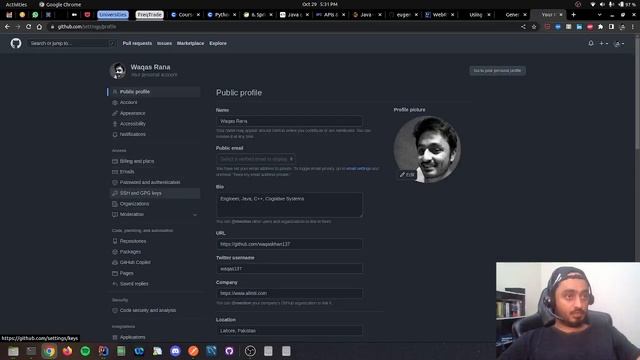Screen dimensions: 640x360
Task: Open Packages settings in sidebar
Action: tap(156, 252)
